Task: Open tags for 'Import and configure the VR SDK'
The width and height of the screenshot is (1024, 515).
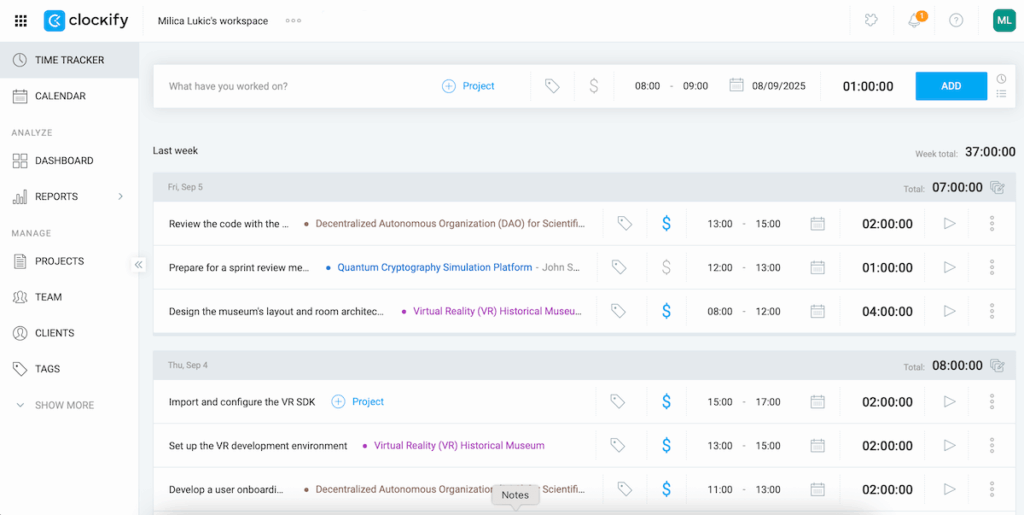Action: click(618, 401)
